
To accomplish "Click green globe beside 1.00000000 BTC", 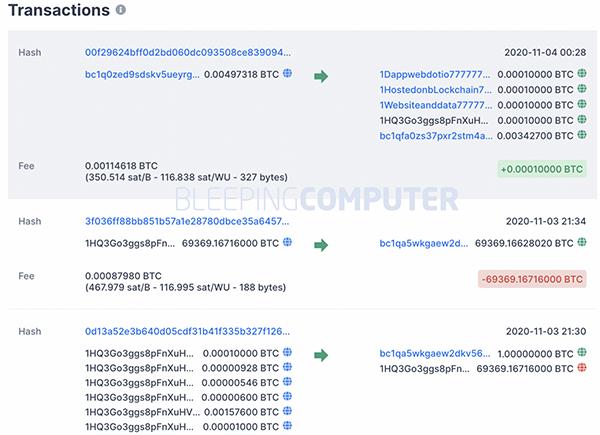I will 582,352.
